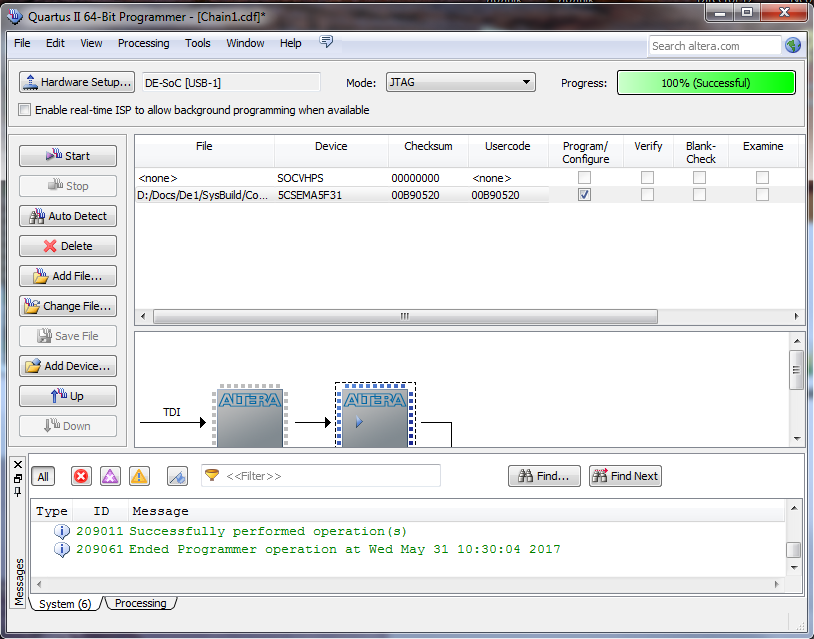
Task: Select the 'Successfully performed operation(s)' message
Action: coord(268,532)
